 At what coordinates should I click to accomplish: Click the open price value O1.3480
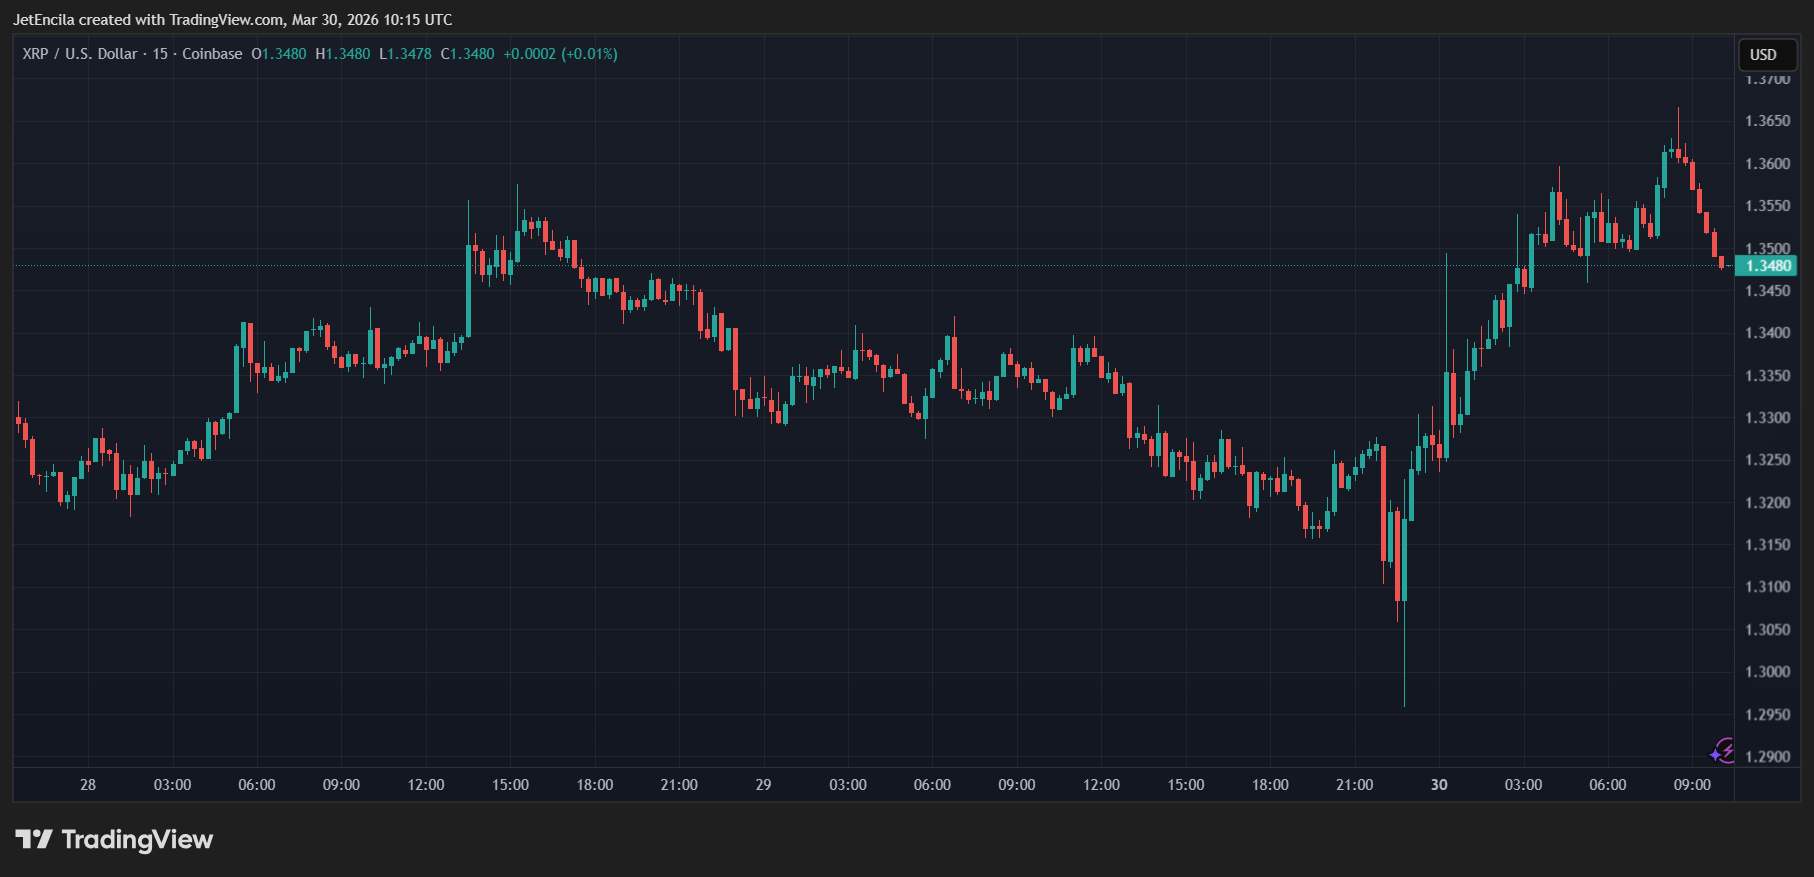coord(279,54)
